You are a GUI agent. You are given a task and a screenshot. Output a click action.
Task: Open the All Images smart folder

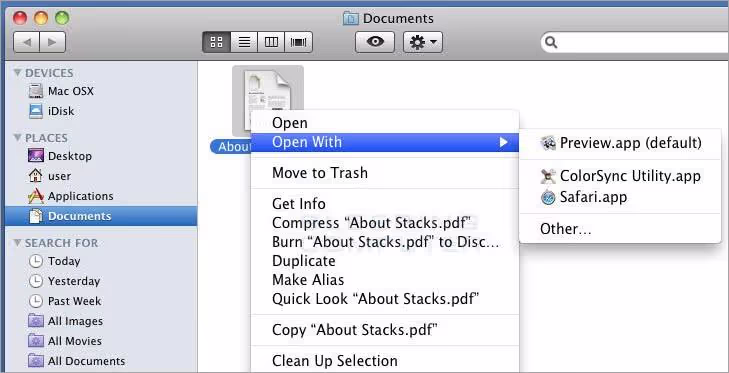(x=101, y=321)
